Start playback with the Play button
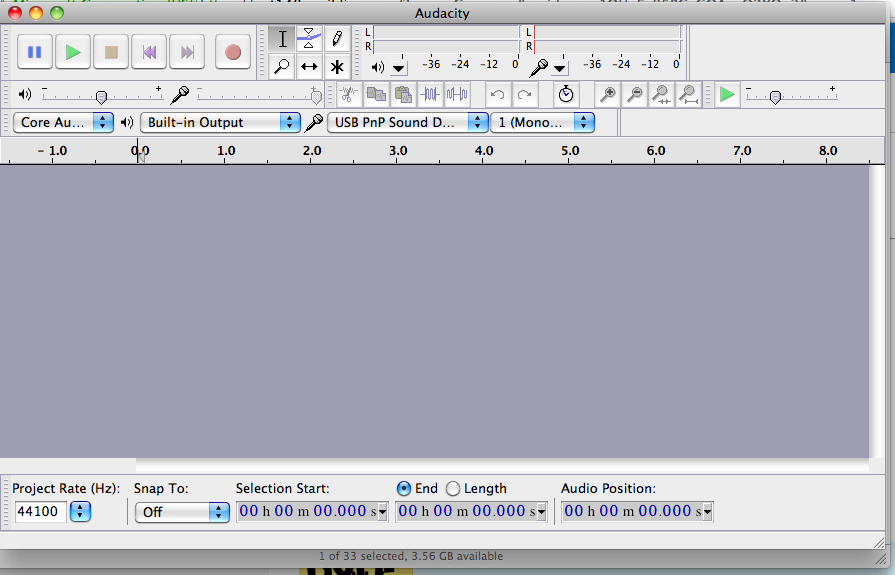The image size is (895, 575). [x=73, y=52]
